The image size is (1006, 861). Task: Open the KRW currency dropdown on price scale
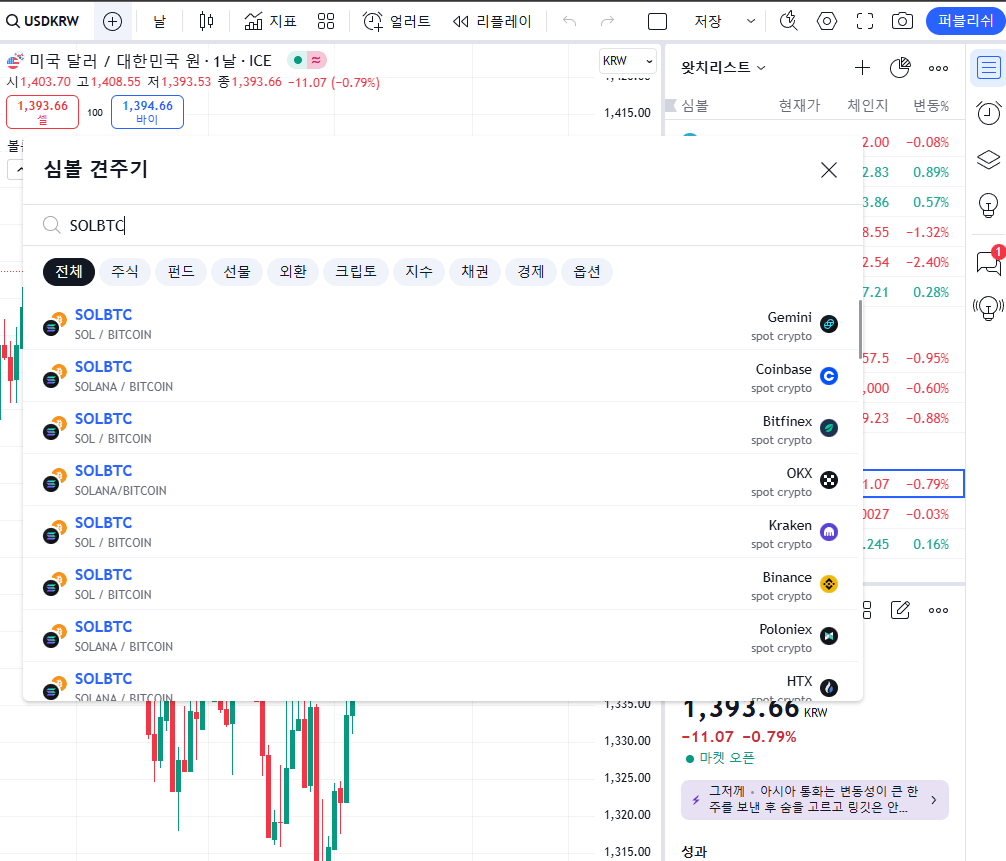point(627,61)
